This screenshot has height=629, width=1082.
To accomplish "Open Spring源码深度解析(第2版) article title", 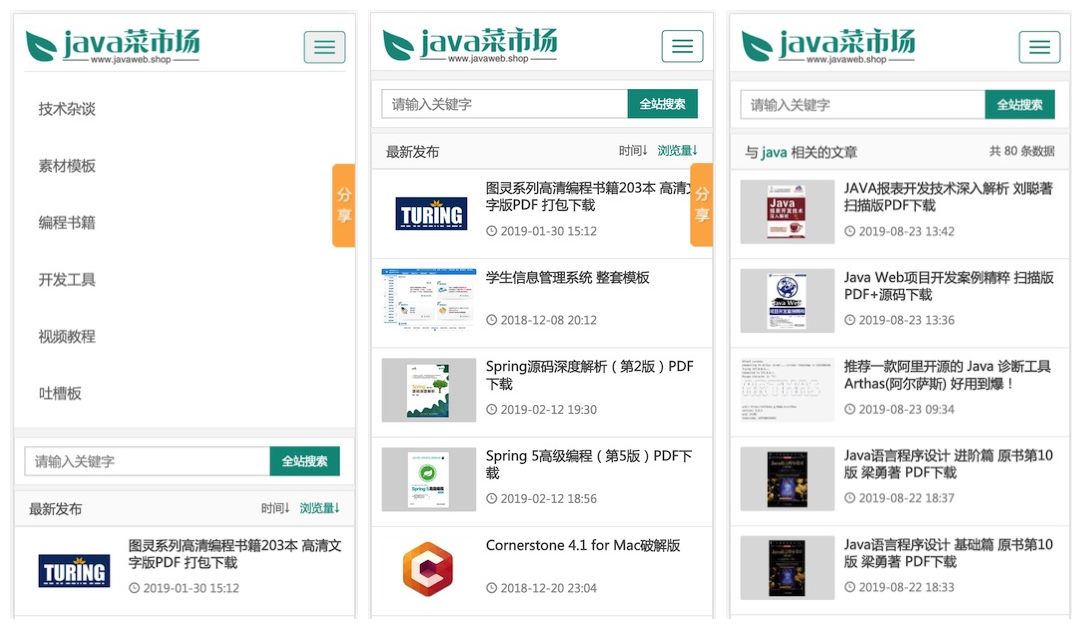I will click(x=589, y=375).
